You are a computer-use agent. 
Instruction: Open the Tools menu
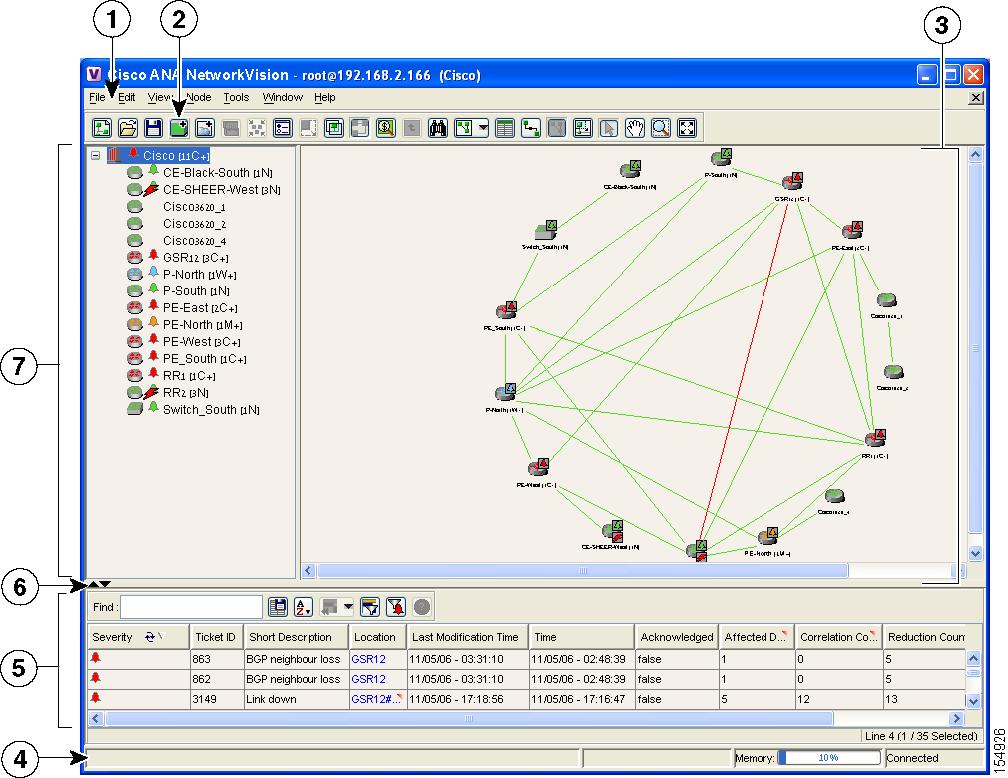coord(236,97)
